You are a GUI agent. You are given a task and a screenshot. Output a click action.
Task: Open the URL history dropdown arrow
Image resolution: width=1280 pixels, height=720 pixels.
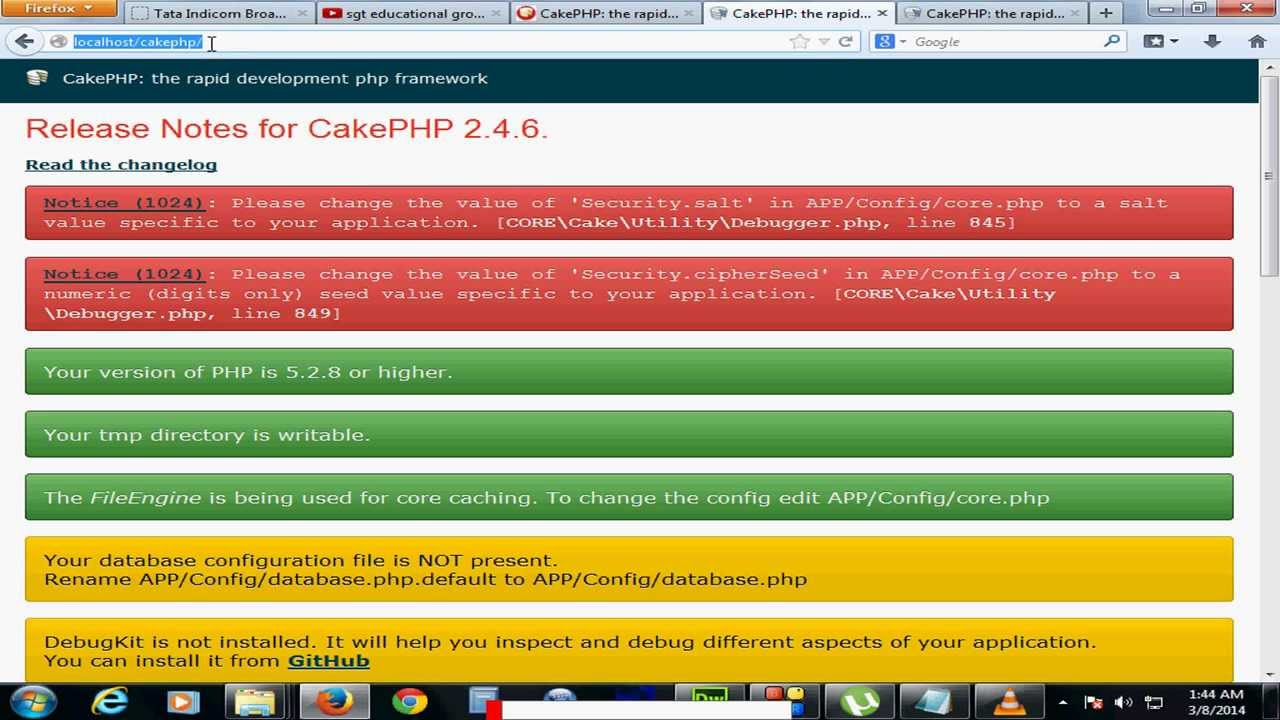coord(823,42)
